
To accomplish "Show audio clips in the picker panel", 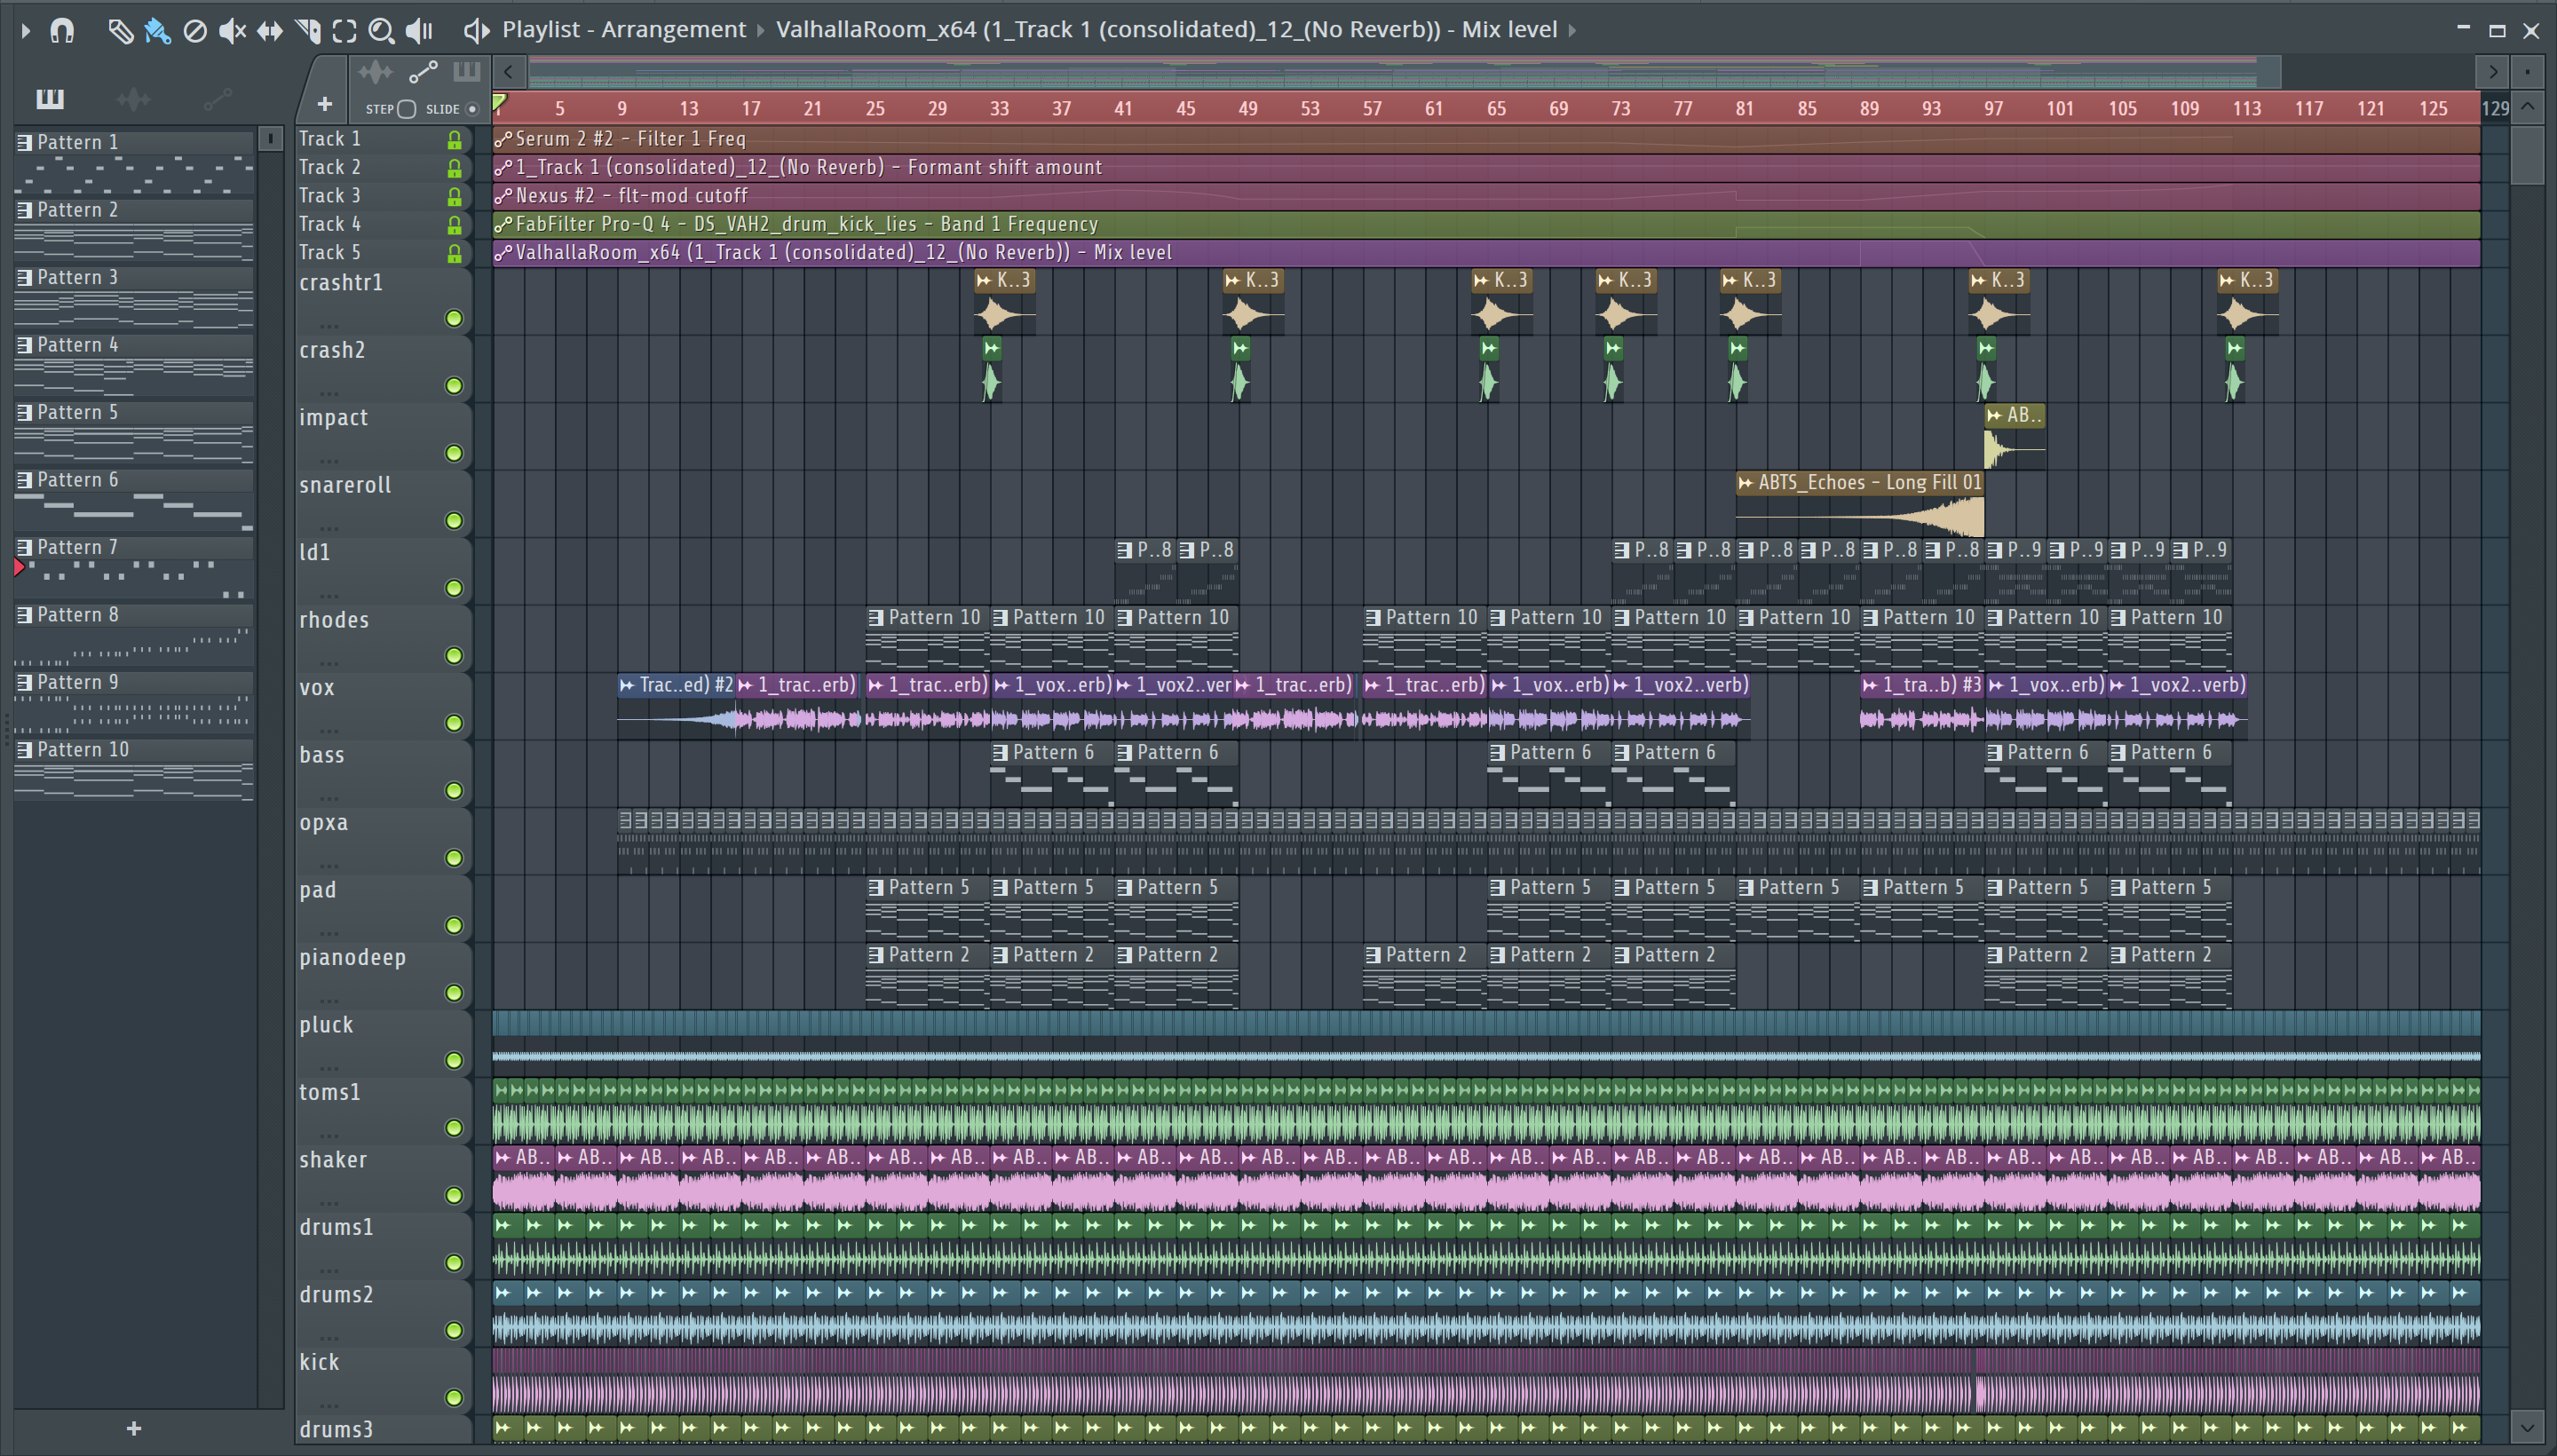I will point(133,98).
